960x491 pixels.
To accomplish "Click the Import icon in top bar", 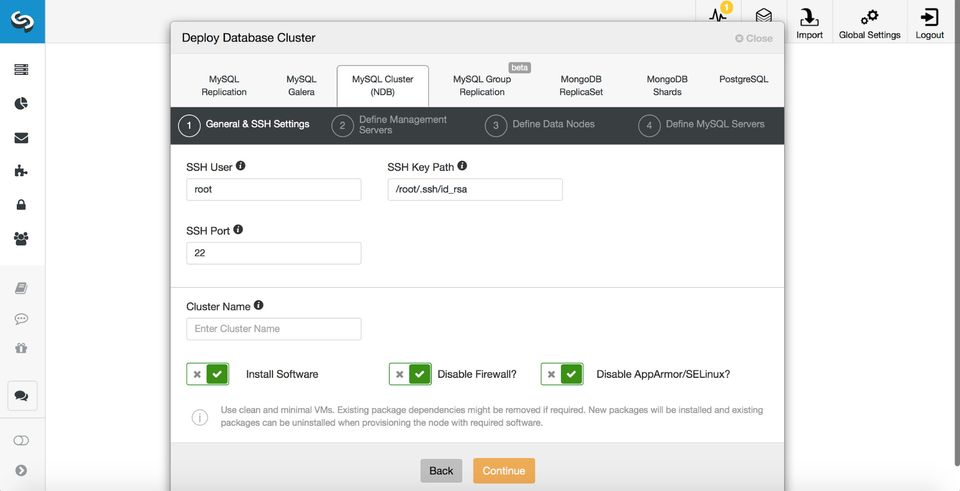I will 809,17.
